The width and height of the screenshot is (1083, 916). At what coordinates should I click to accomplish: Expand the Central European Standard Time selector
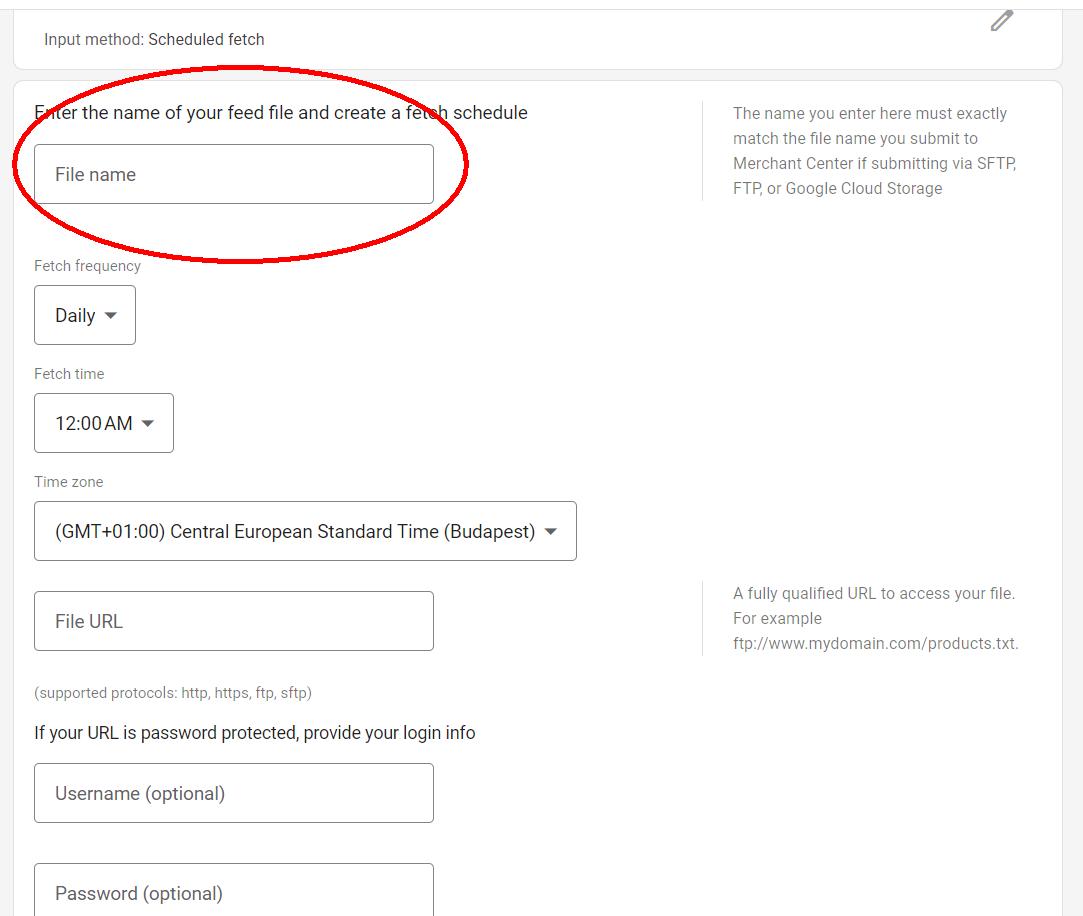click(304, 531)
